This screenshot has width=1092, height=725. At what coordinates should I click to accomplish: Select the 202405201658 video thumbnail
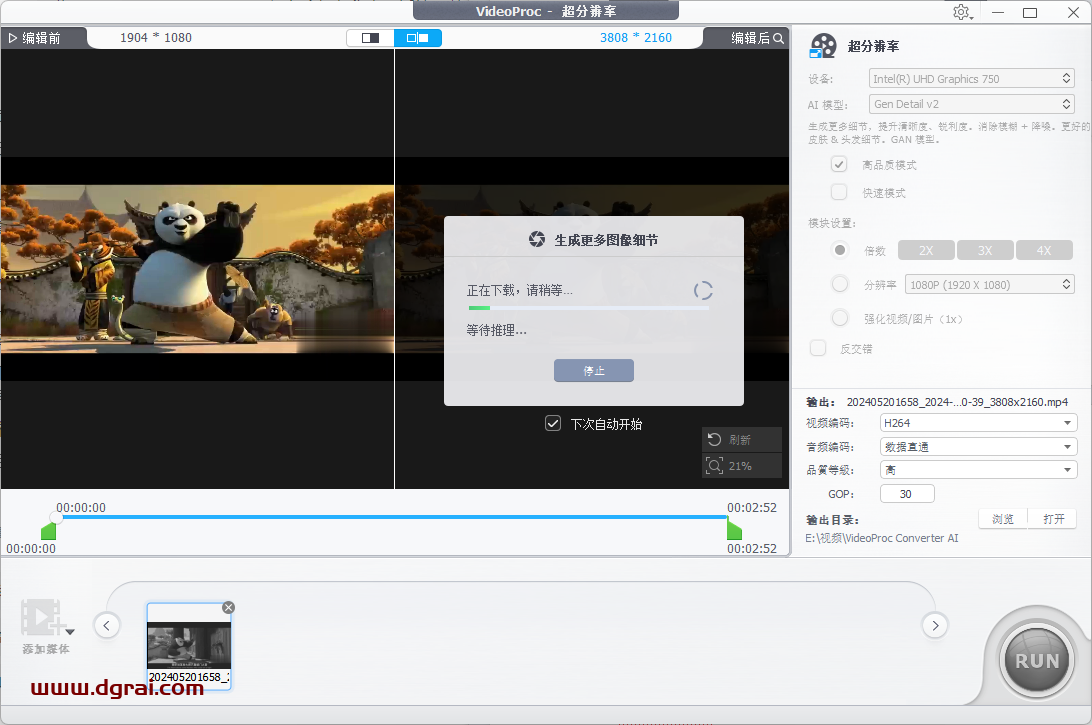tap(189, 646)
